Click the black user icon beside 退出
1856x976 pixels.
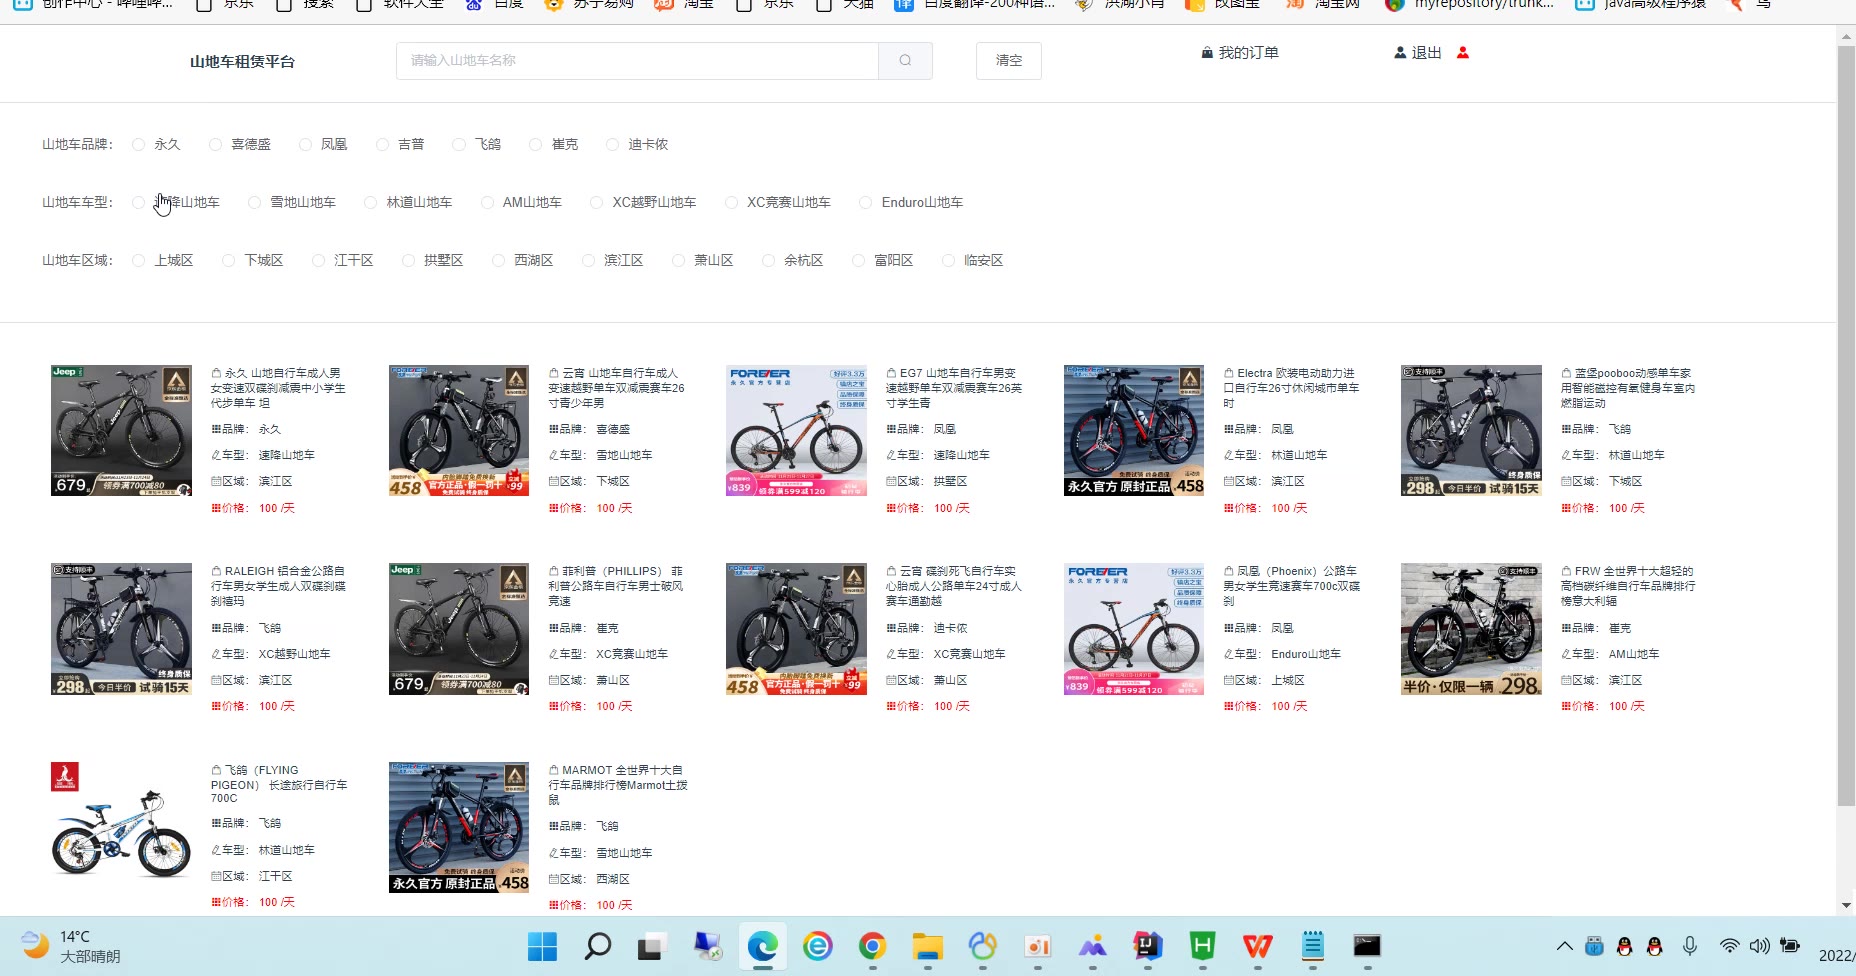click(x=1400, y=53)
